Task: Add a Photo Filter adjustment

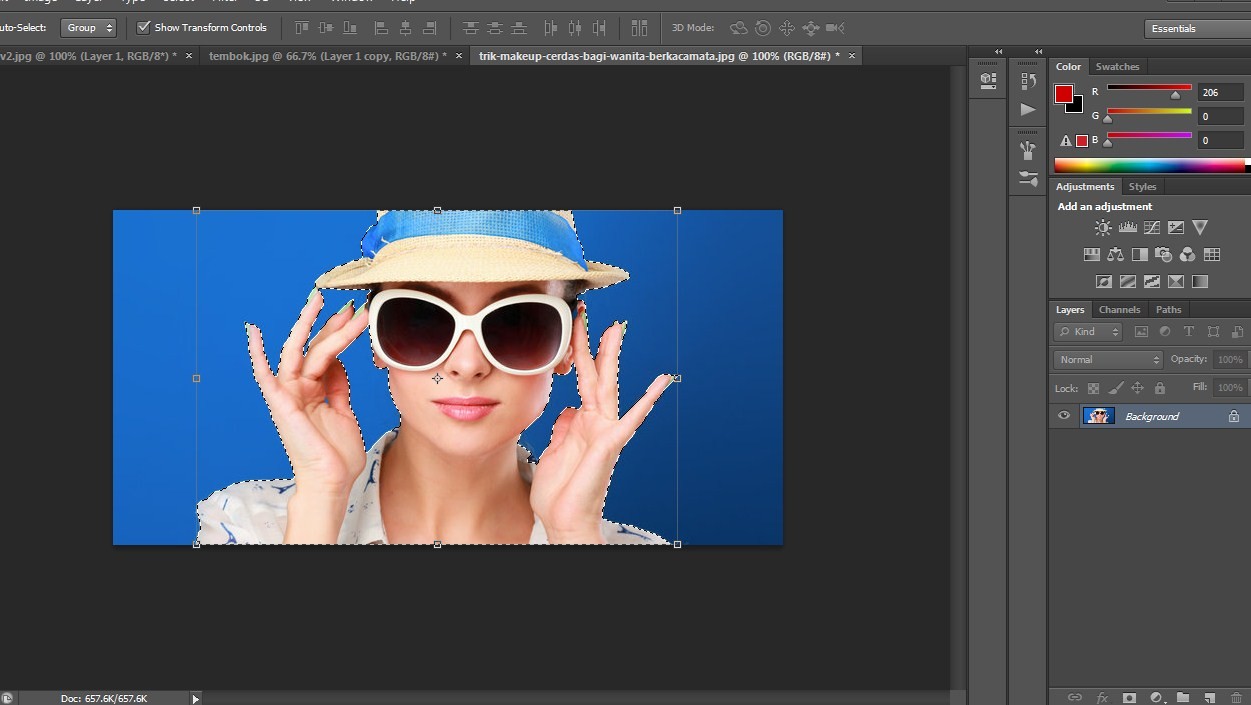Action: pos(1163,255)
